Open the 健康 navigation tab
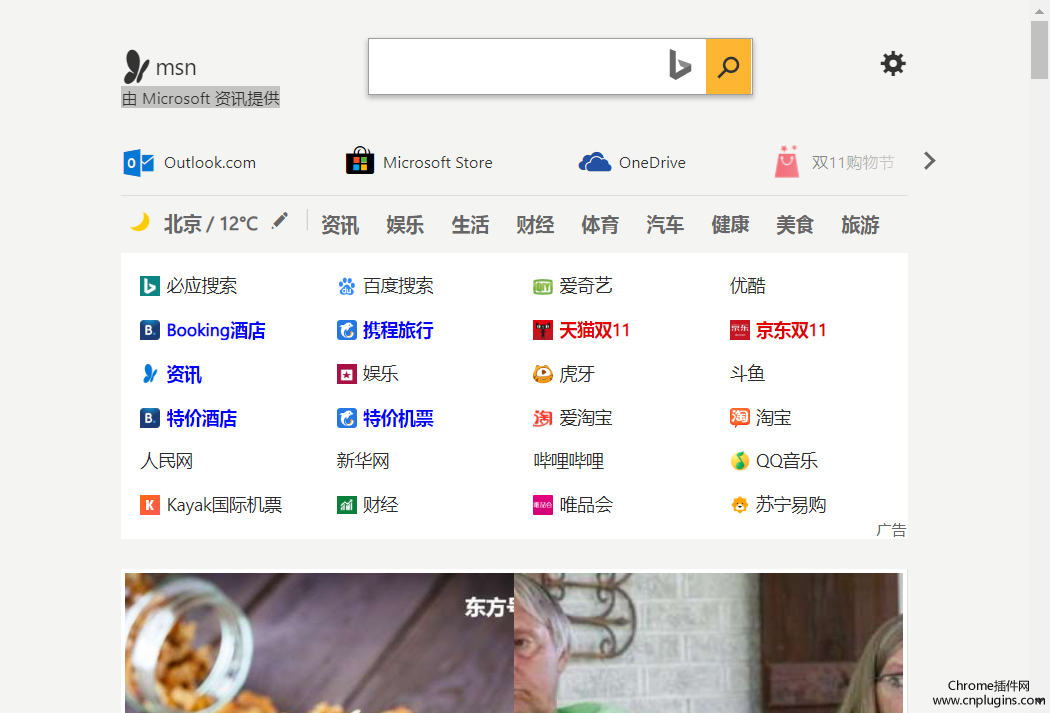1050x713 pixels. [x=730, y=225]
